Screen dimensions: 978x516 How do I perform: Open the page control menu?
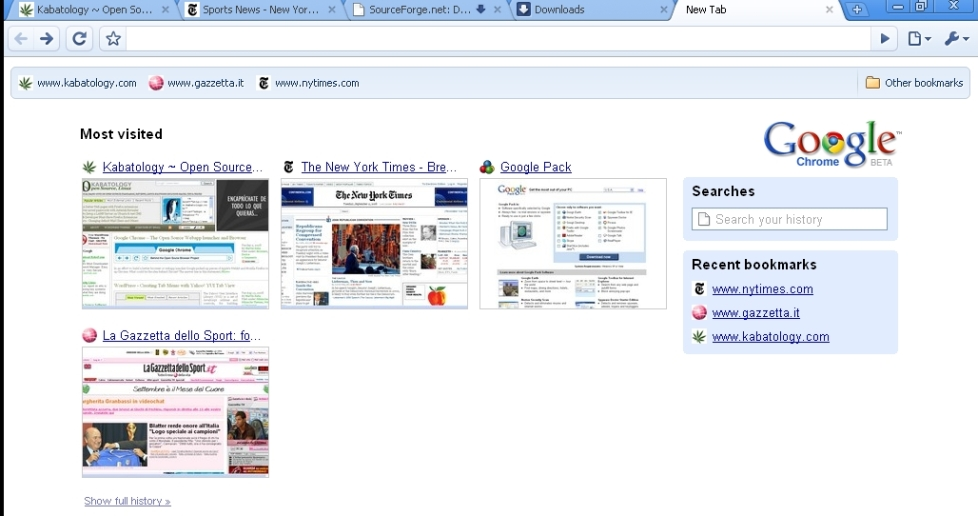point(919,39)
